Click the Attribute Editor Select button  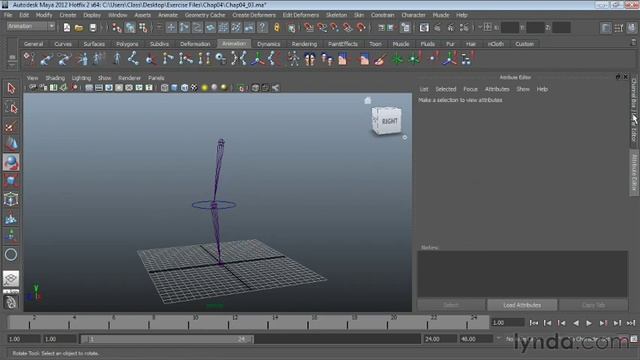tap(451, 305)
